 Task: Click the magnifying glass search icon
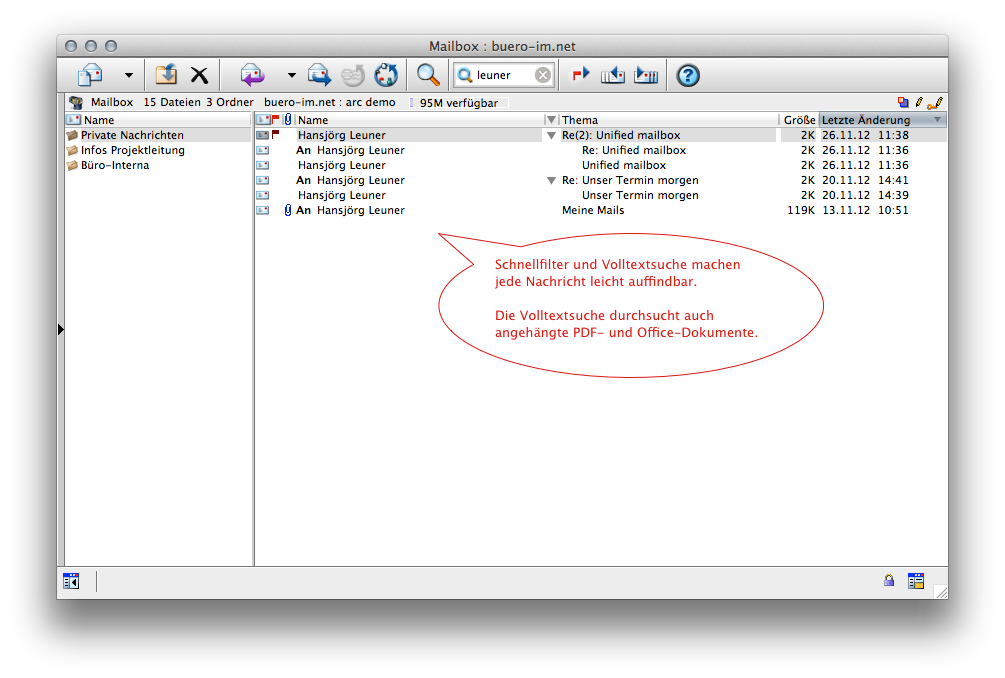pos(428,75)
